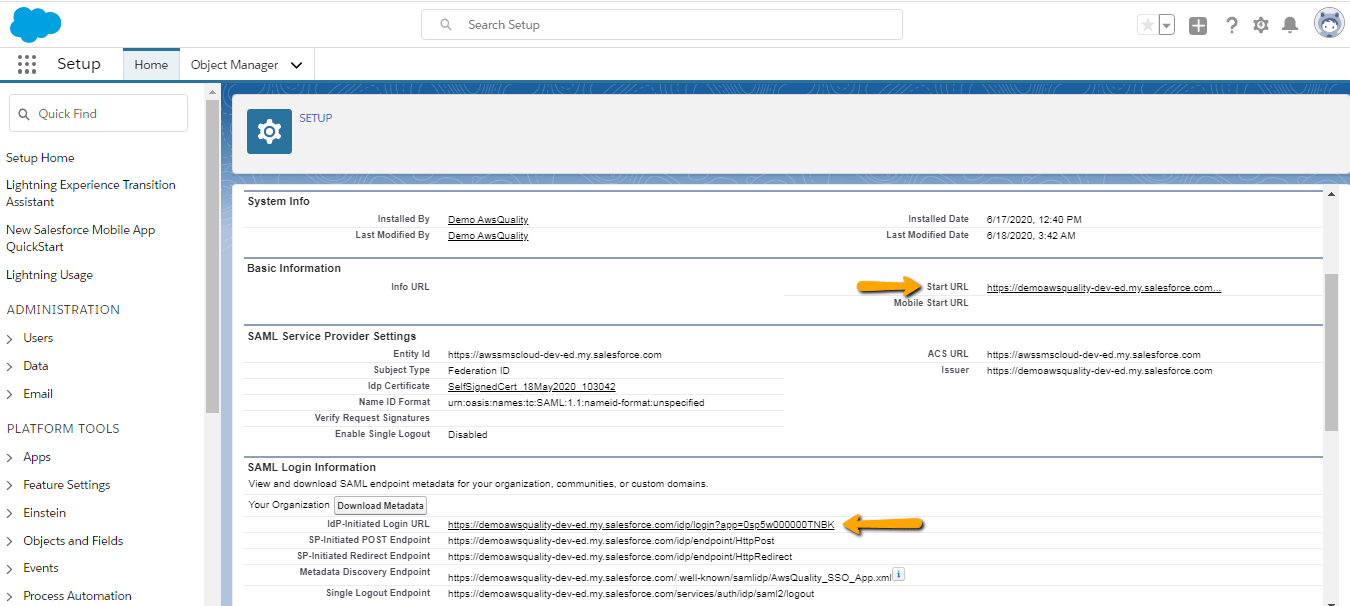The height and width of the screenshot is (606, 1350).
Task: Select Setup Home in sidebar
Action: click(x=40, y=158)
